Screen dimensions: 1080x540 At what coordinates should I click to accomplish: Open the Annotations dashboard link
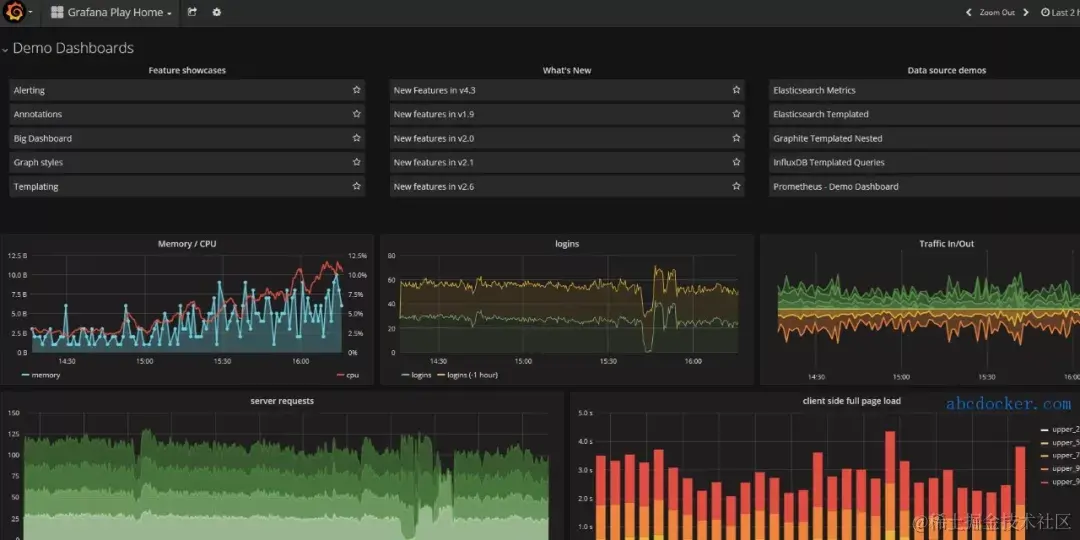187,114
